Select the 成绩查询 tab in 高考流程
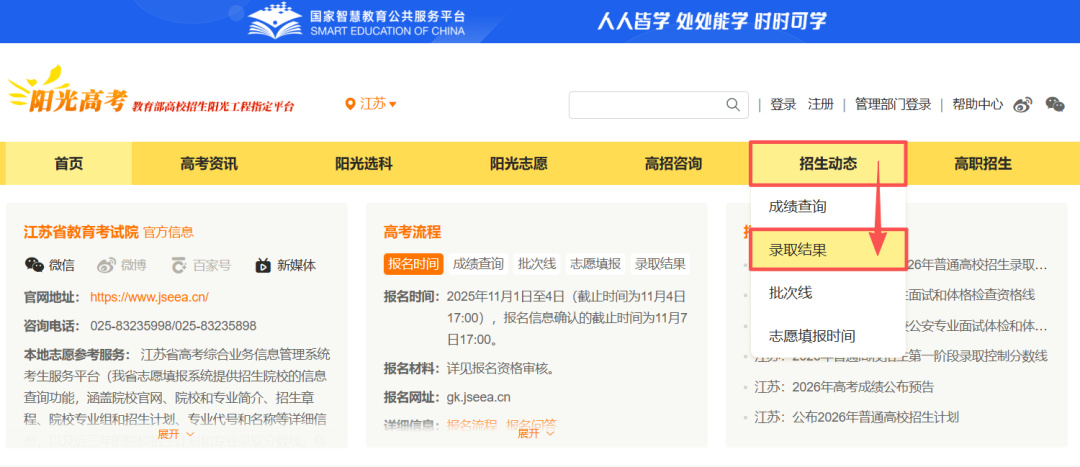The image size is (1080, 467). 478,264
